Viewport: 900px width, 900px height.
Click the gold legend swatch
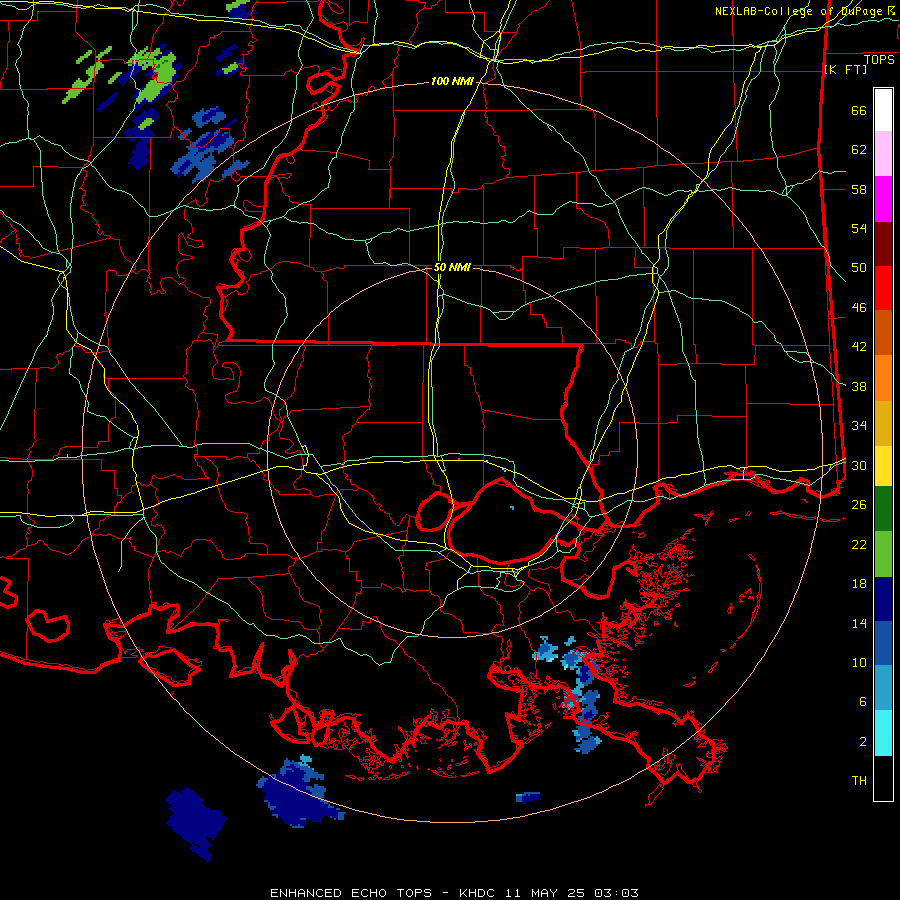(883, 423)
